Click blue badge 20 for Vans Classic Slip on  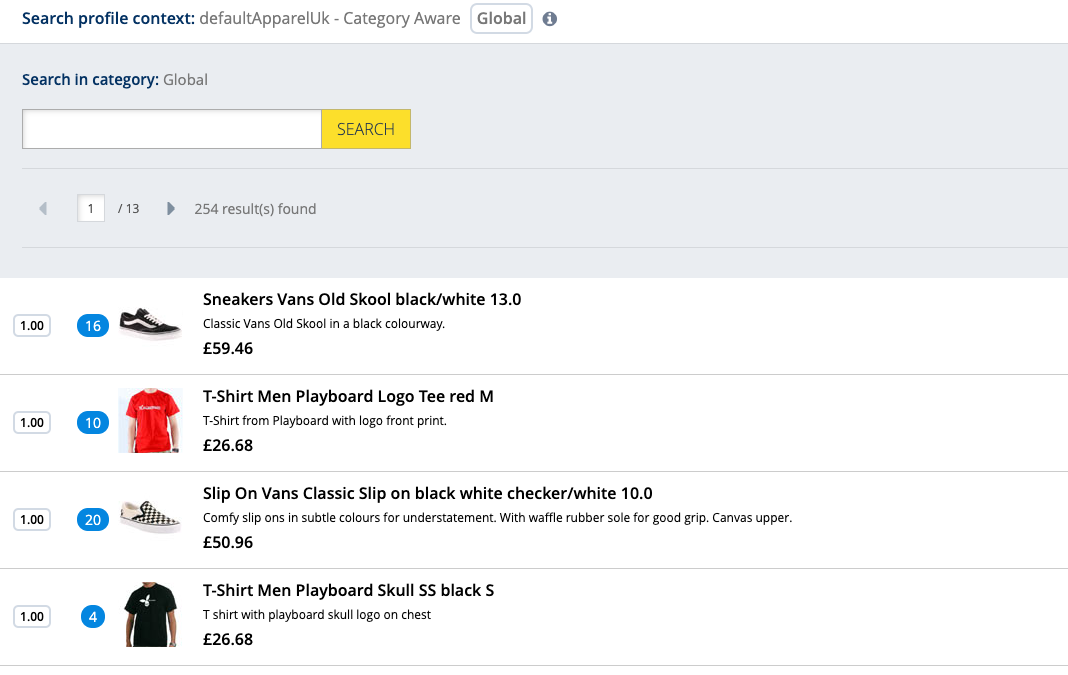(x=93, y=520)
